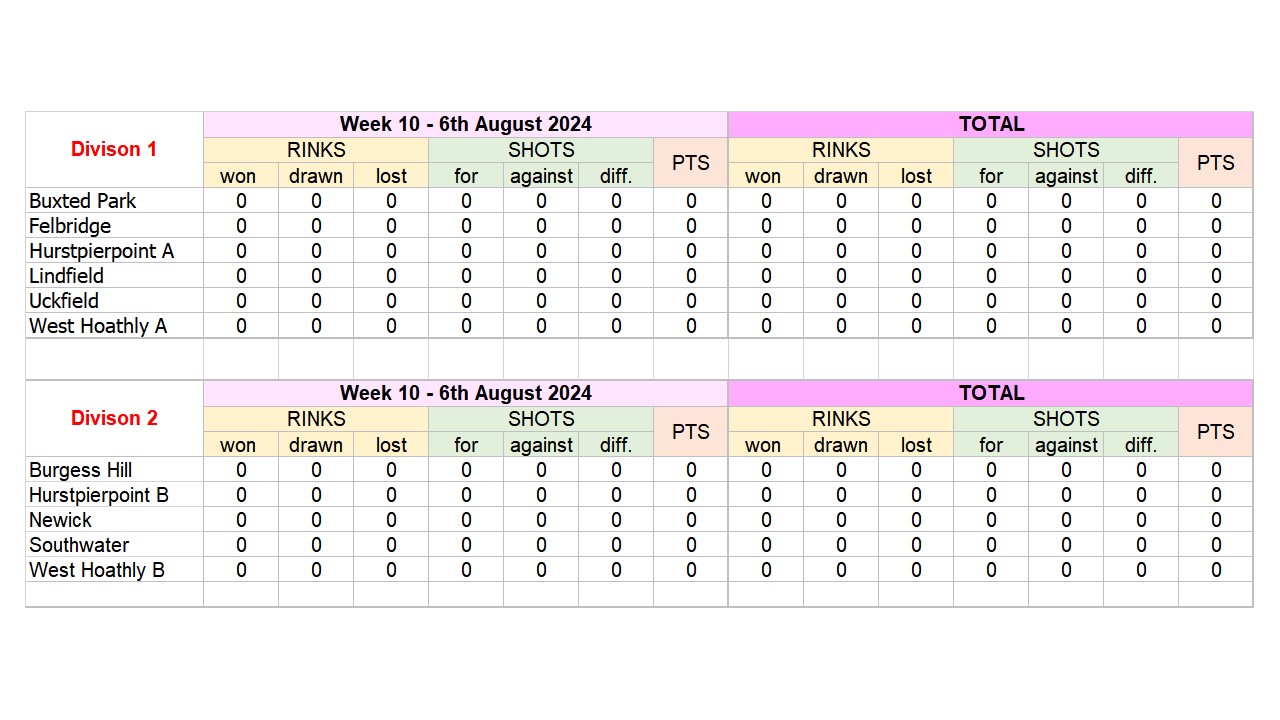Select the Division 1 TOTAL header cell
Image resolution: width=1280 pixels, height=720 pixels.
point(991,125)
